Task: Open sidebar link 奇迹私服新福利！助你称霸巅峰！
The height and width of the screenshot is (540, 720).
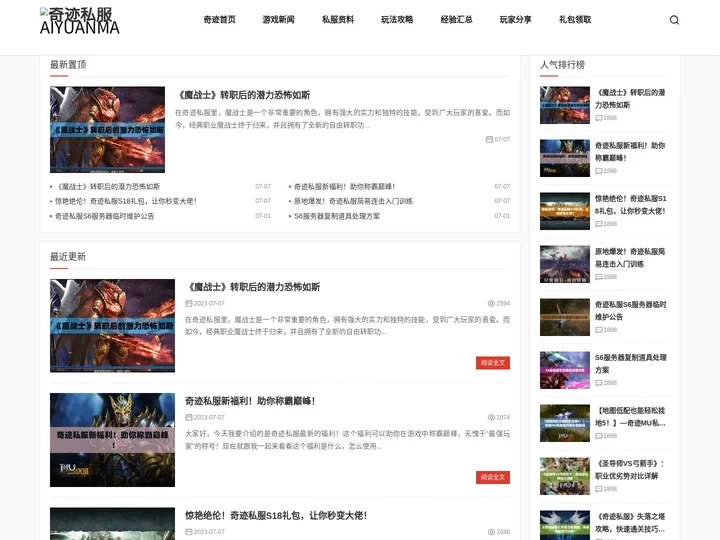Action: pyautogui.click(x=630, y=152)
